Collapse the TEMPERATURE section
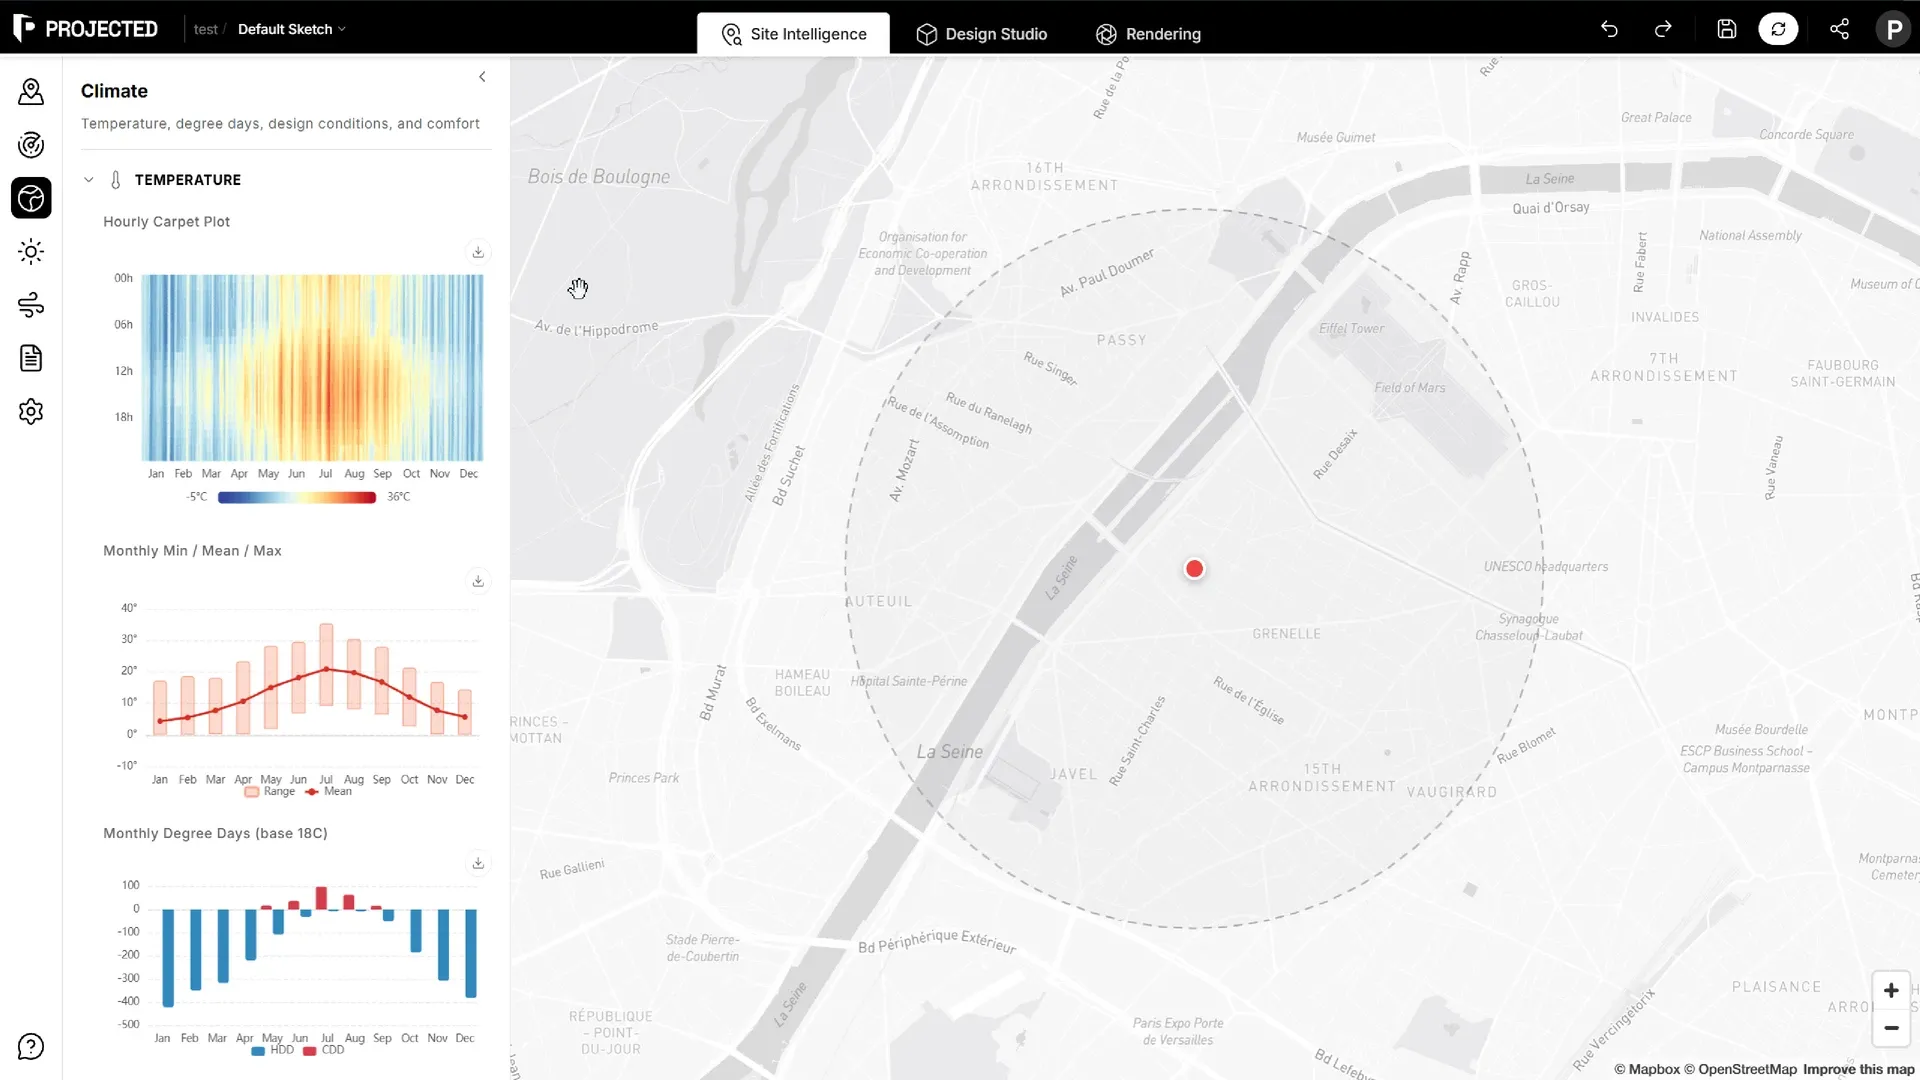 click(89, 180)
